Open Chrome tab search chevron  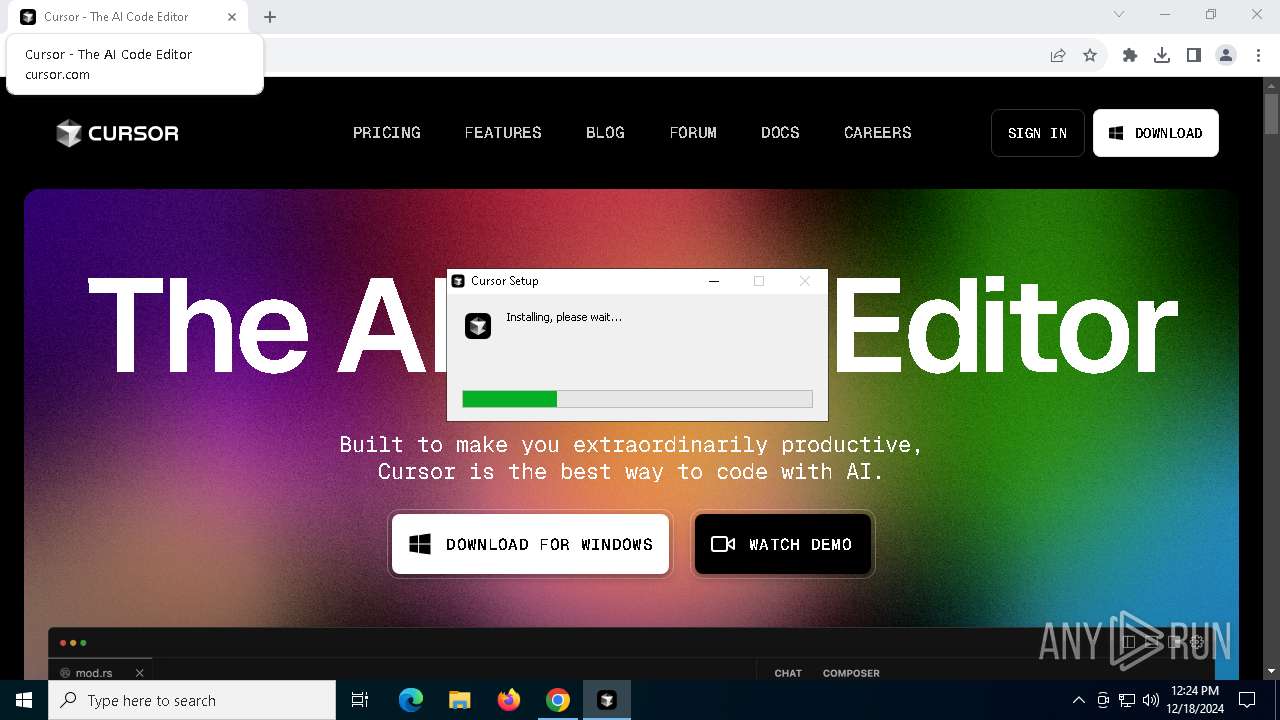1119,14
